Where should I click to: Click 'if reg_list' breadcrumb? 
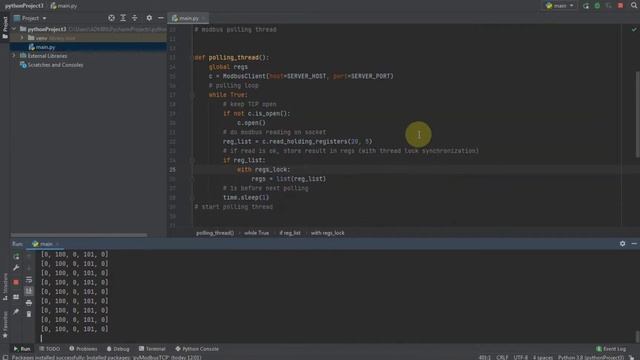pos(290,233)
